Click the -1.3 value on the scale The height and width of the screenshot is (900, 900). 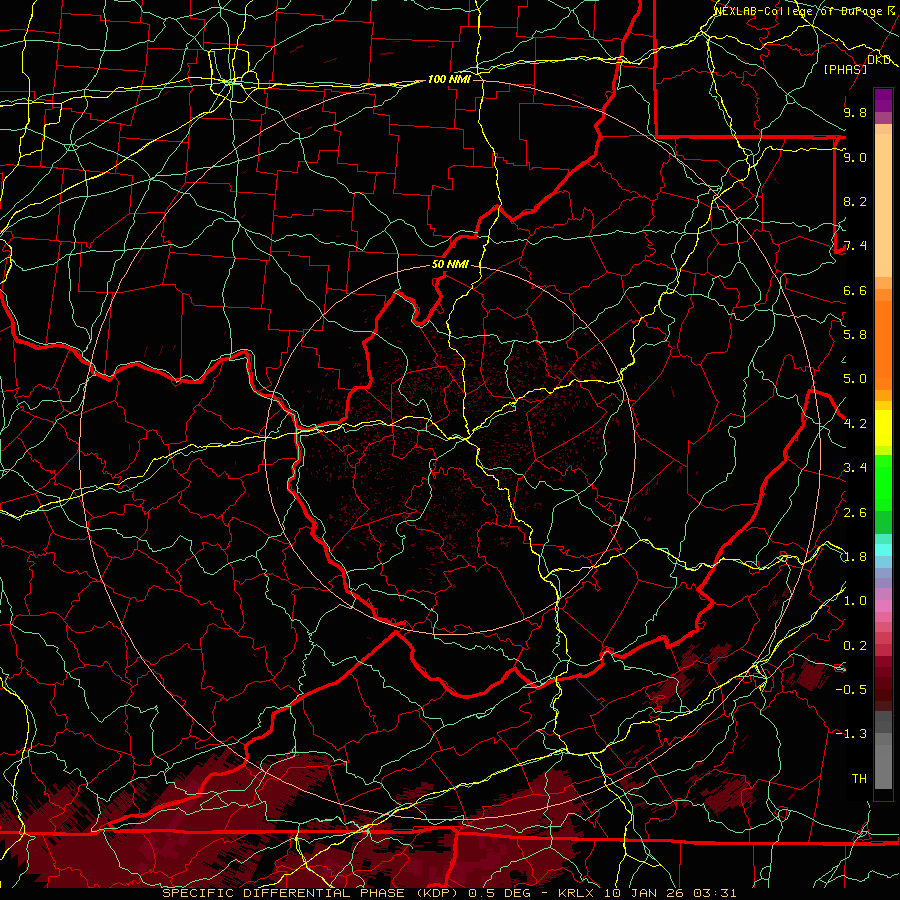[851, 734]
